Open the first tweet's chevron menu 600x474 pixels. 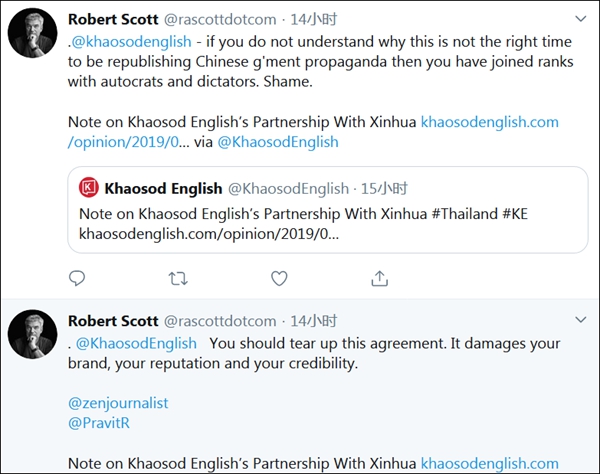[580, 18]
